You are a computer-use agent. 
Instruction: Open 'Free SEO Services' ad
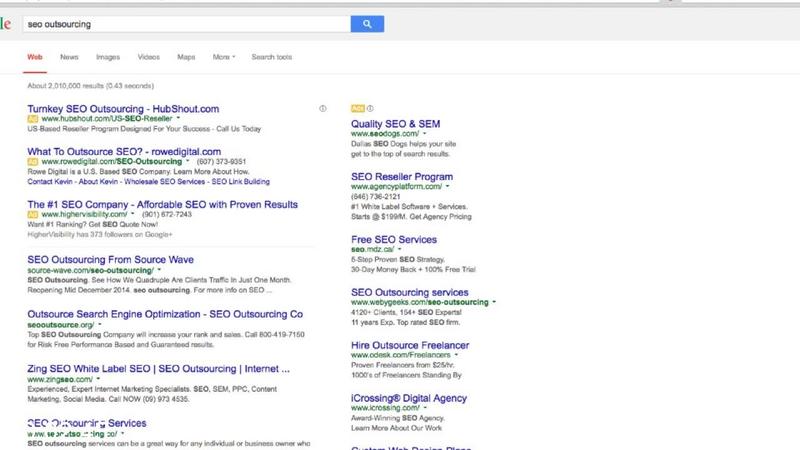click(x=393, y=239)
